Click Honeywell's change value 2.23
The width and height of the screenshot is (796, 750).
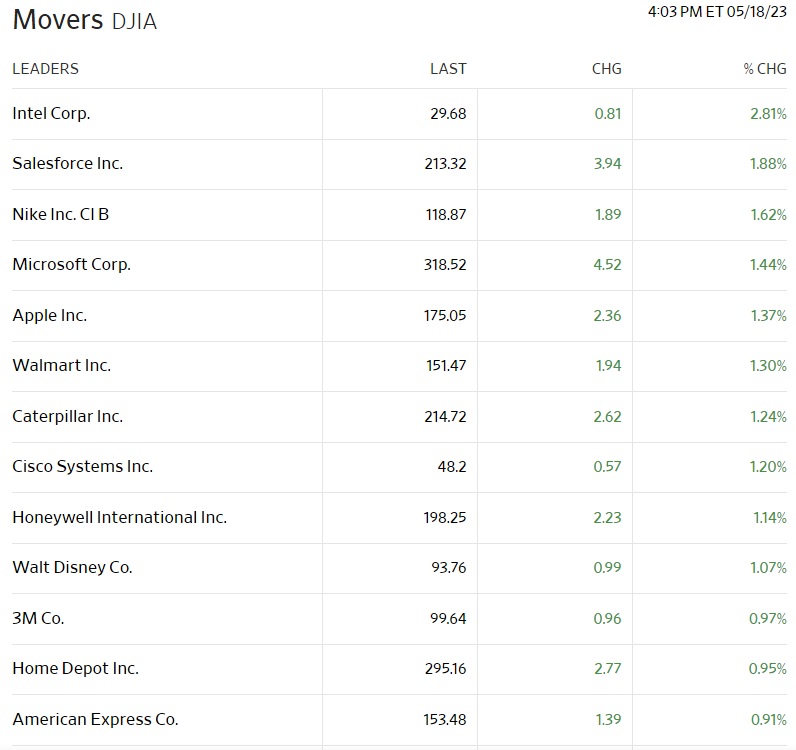click(x=608, y=518)
